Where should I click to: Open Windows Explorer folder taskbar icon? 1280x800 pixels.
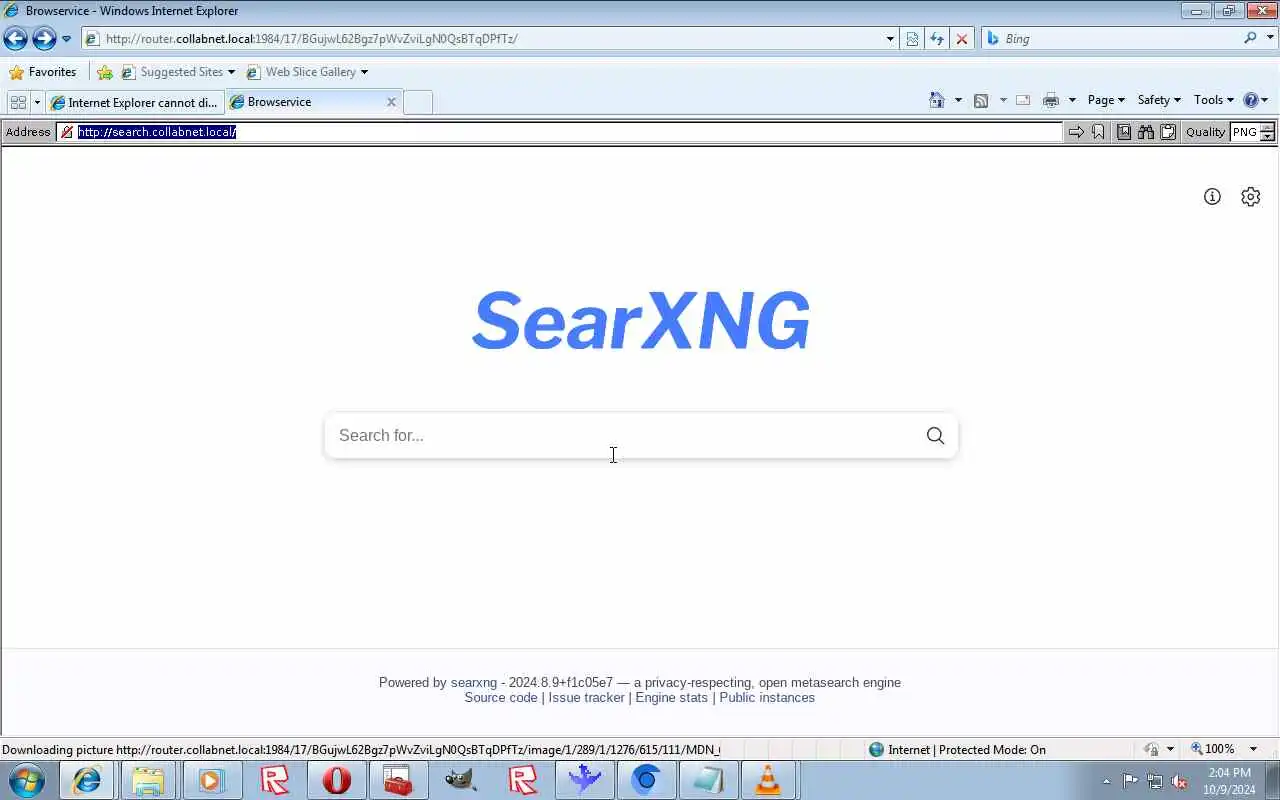[148, 780]
